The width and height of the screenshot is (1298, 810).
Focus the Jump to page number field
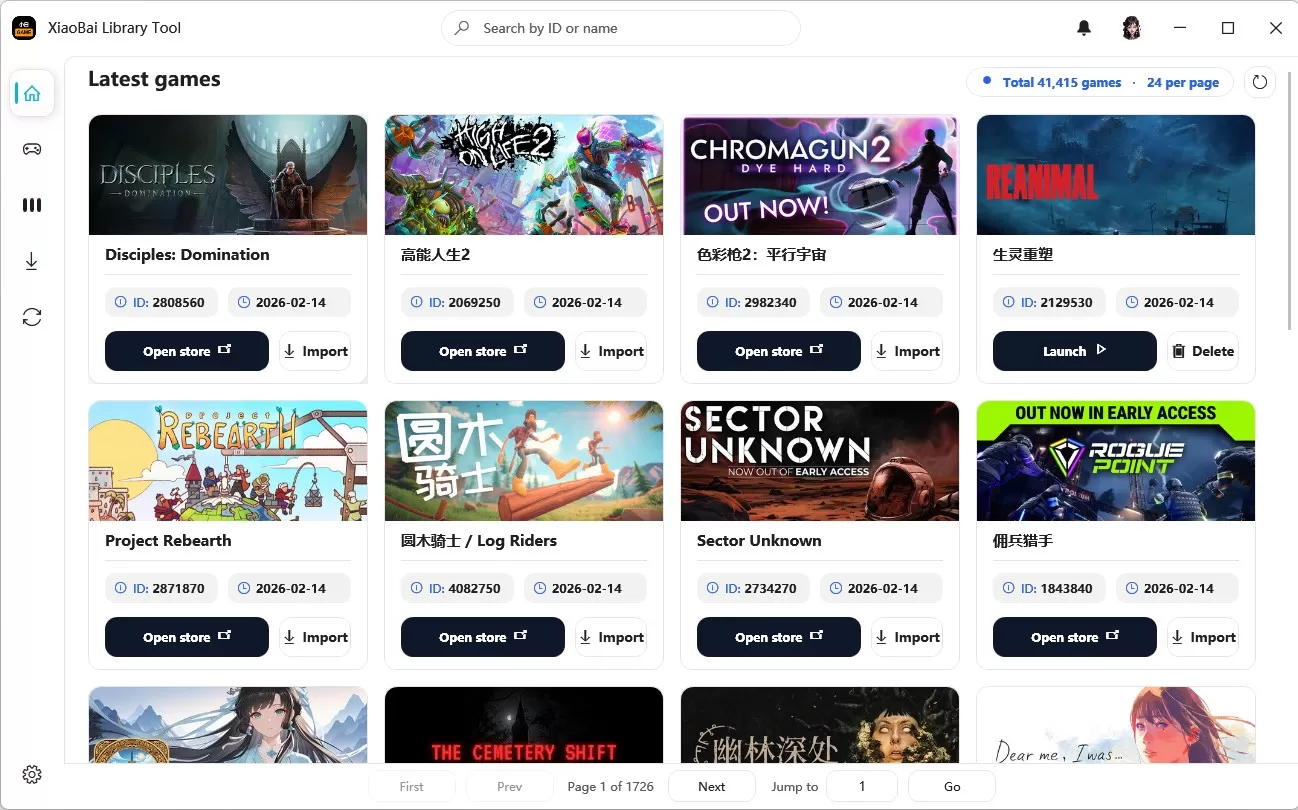pos(861,786)
